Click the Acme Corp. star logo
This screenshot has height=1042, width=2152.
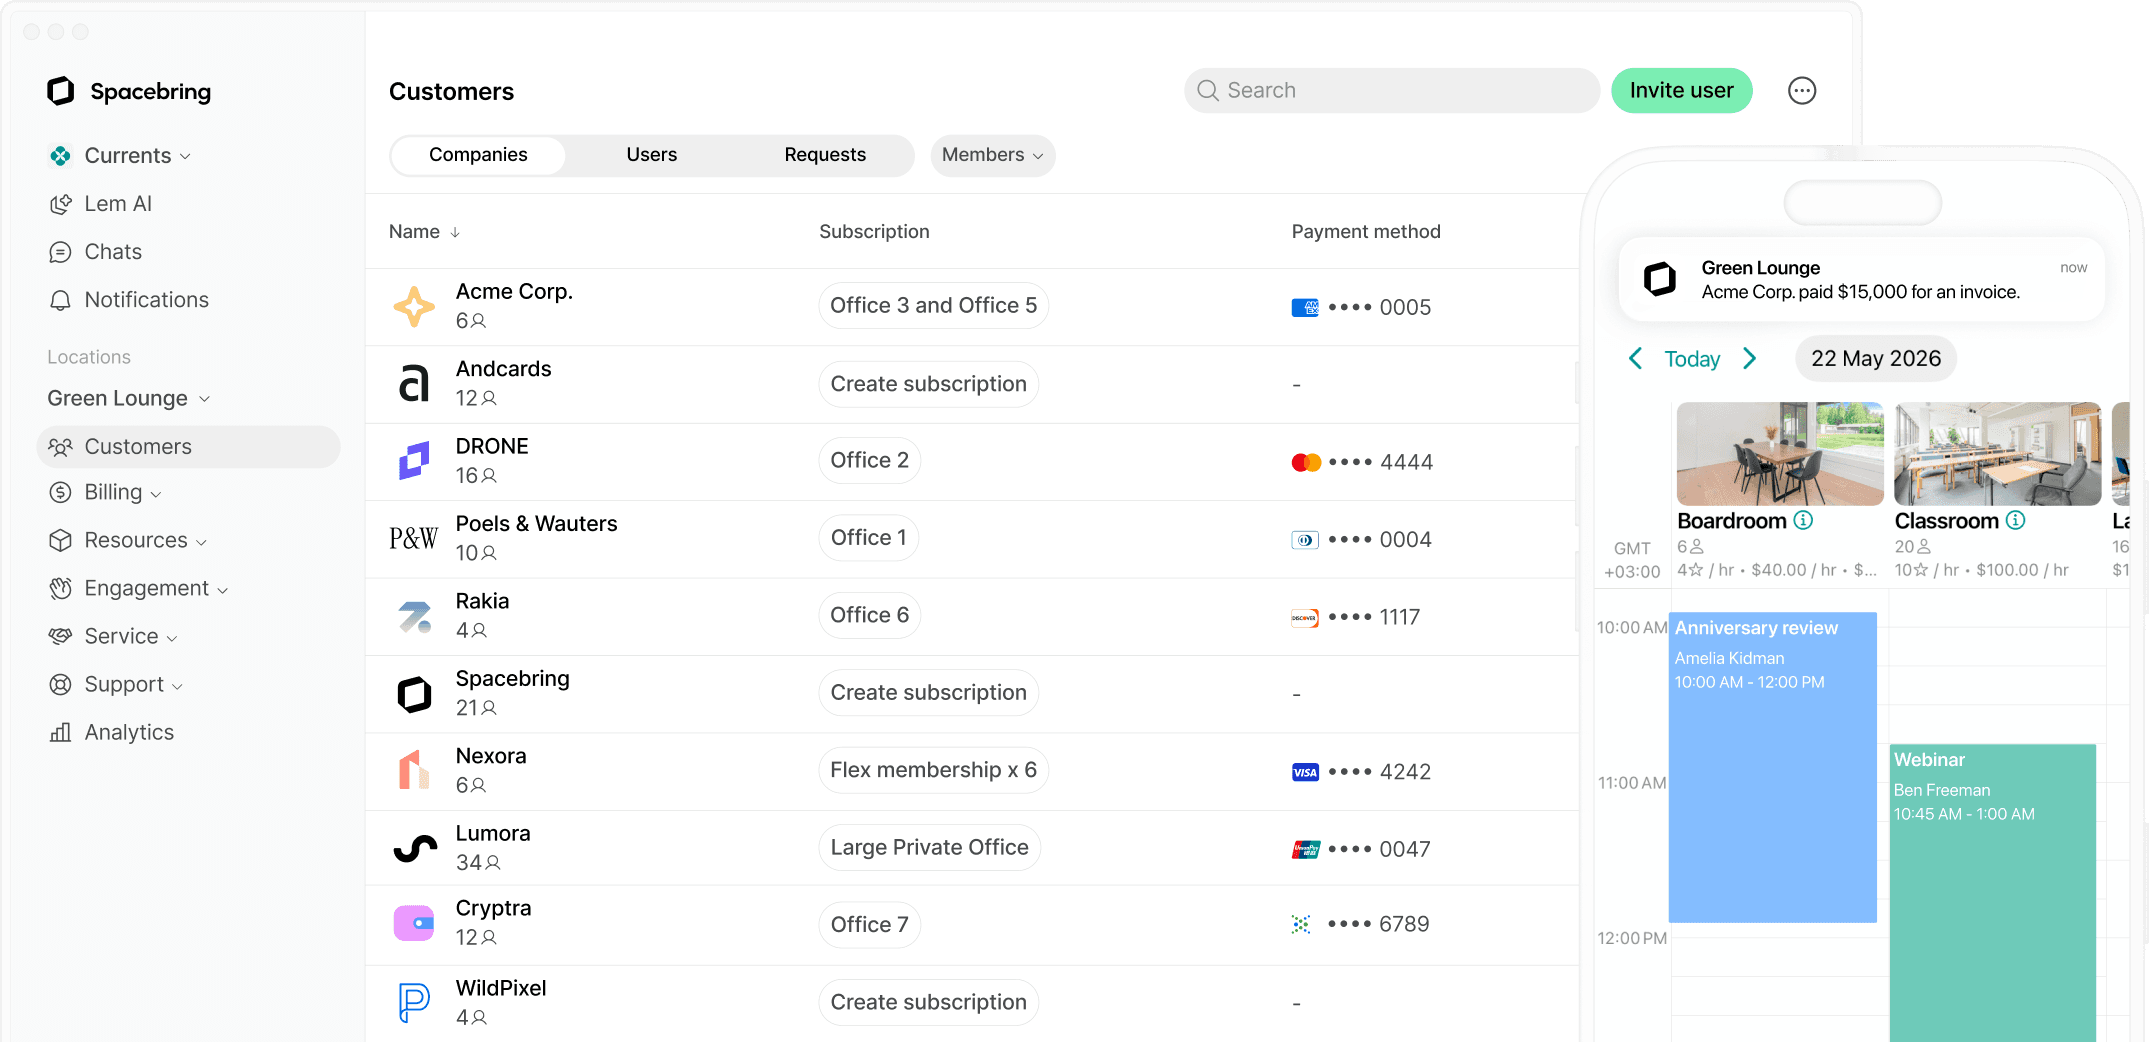tap(414, 307)
